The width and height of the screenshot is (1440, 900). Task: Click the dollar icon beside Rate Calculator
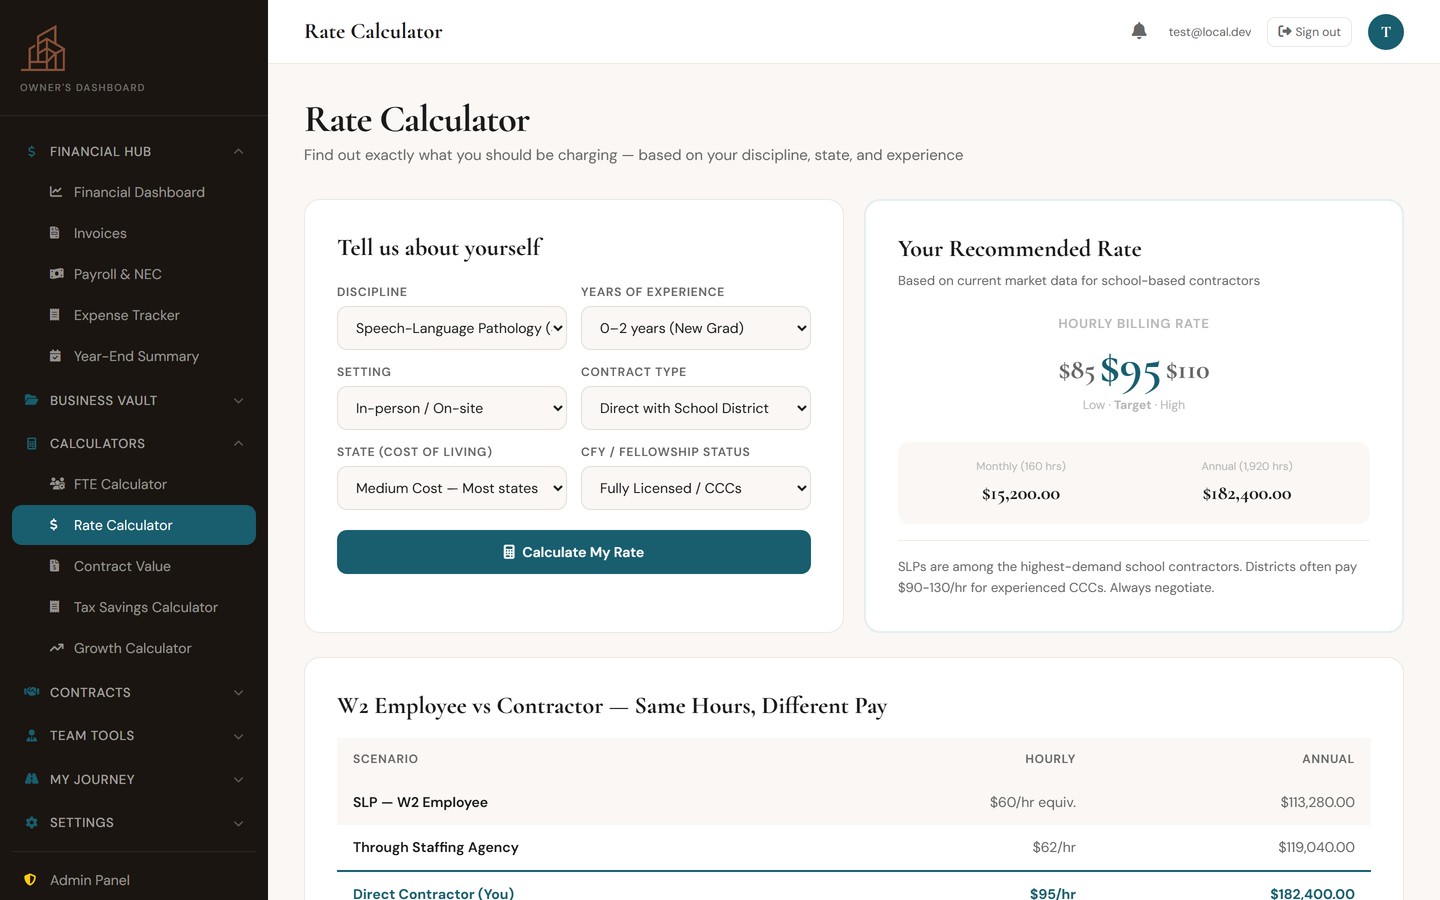[x=54, y=525]
